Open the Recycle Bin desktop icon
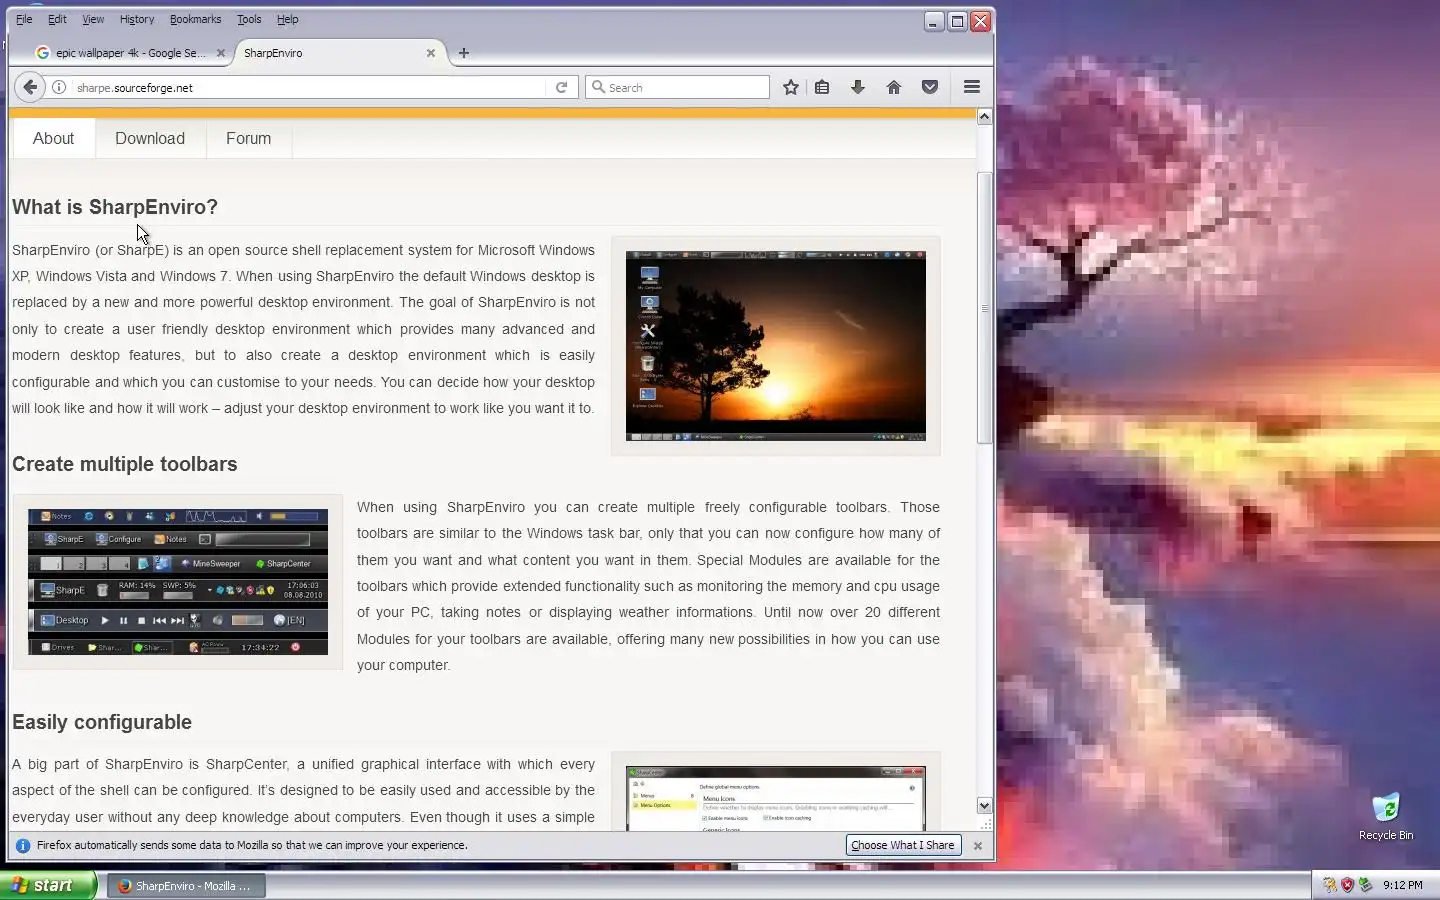 coord(1386,816)
